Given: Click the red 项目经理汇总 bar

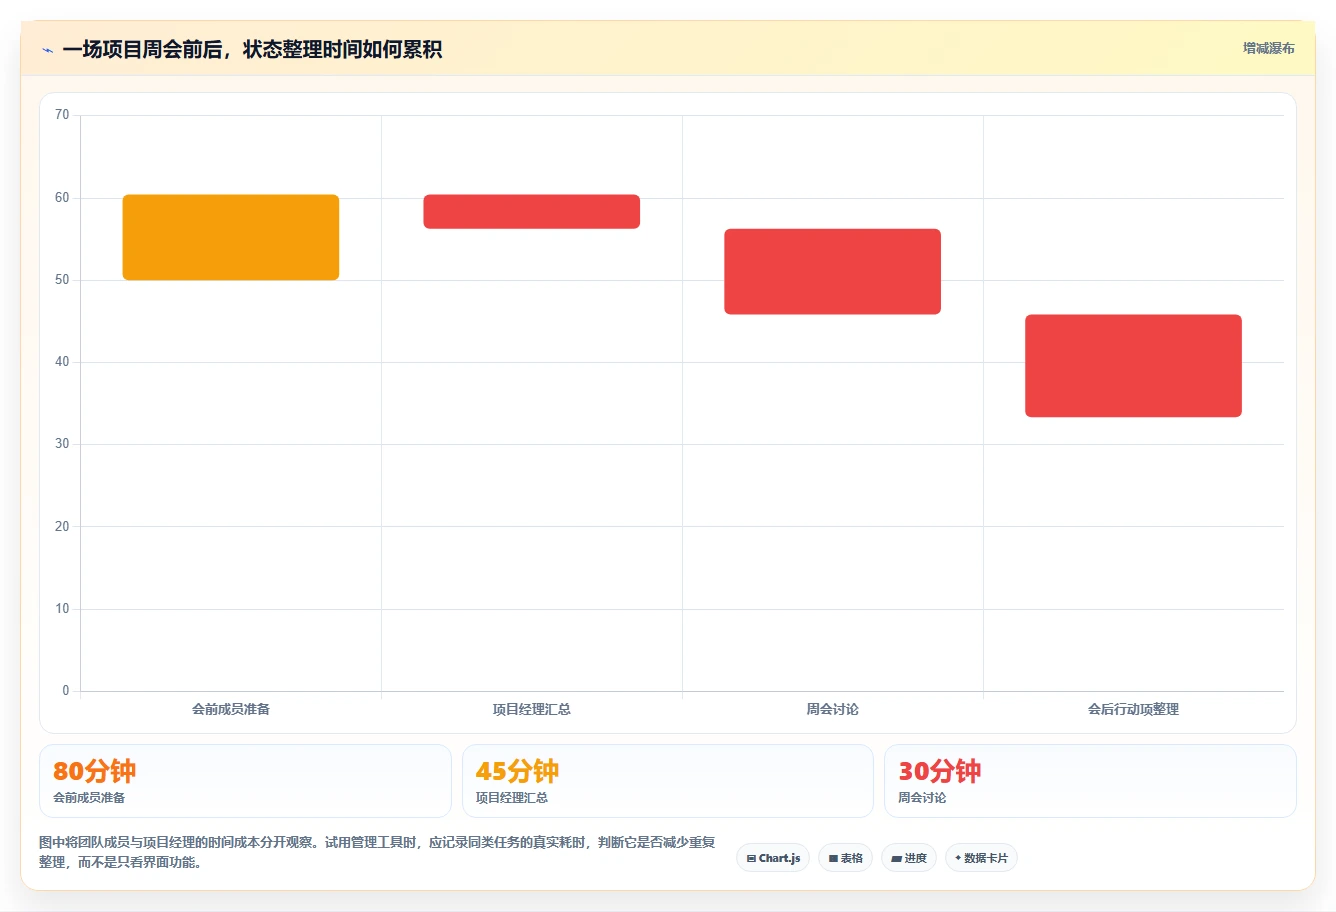Looking at the screenshot, I should pos(531,212).
